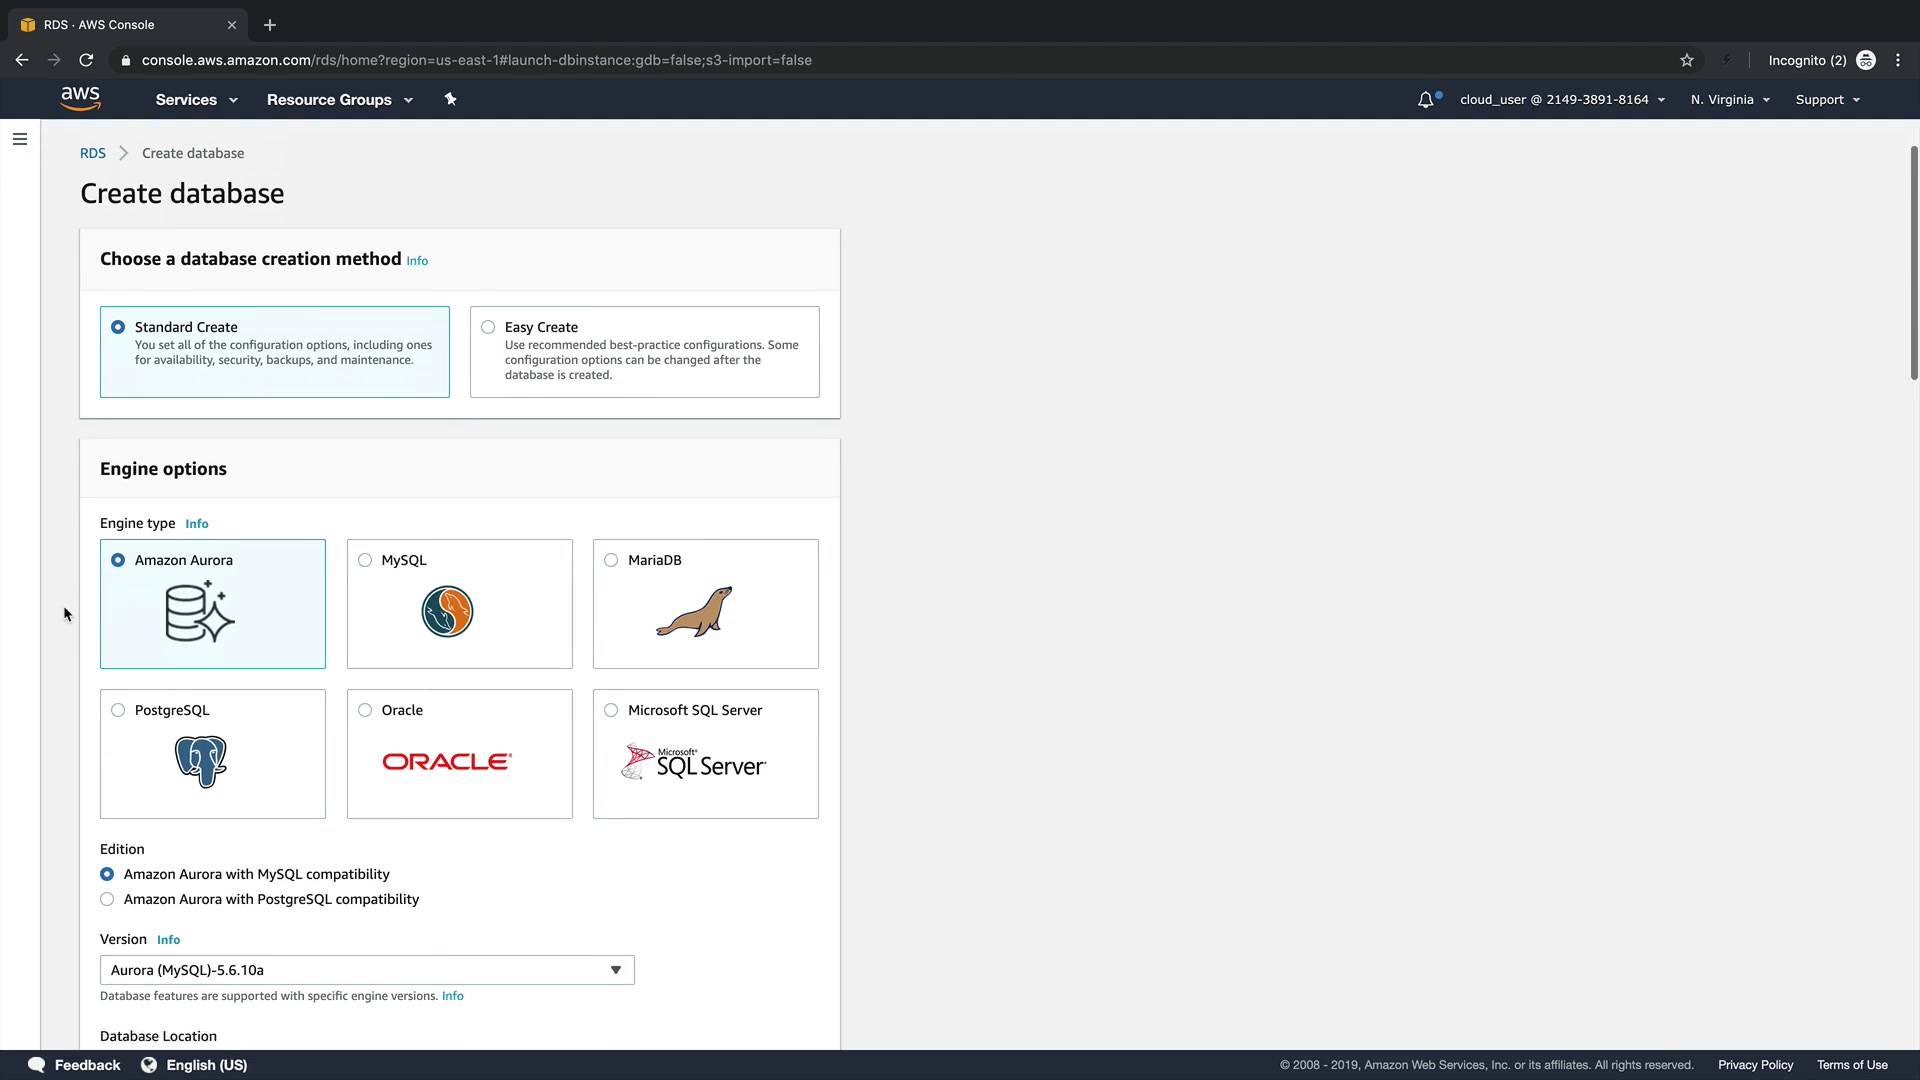Screen dimensions: 1920x1080
Task: Expand the cloud_user account menu
Action: click(1562, 99)
